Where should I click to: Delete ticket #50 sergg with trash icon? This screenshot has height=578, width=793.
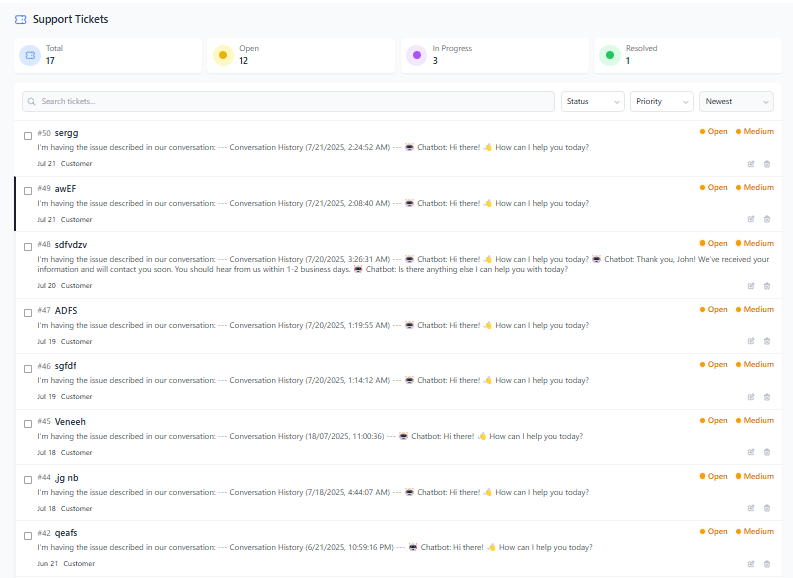tap(767, 164)
